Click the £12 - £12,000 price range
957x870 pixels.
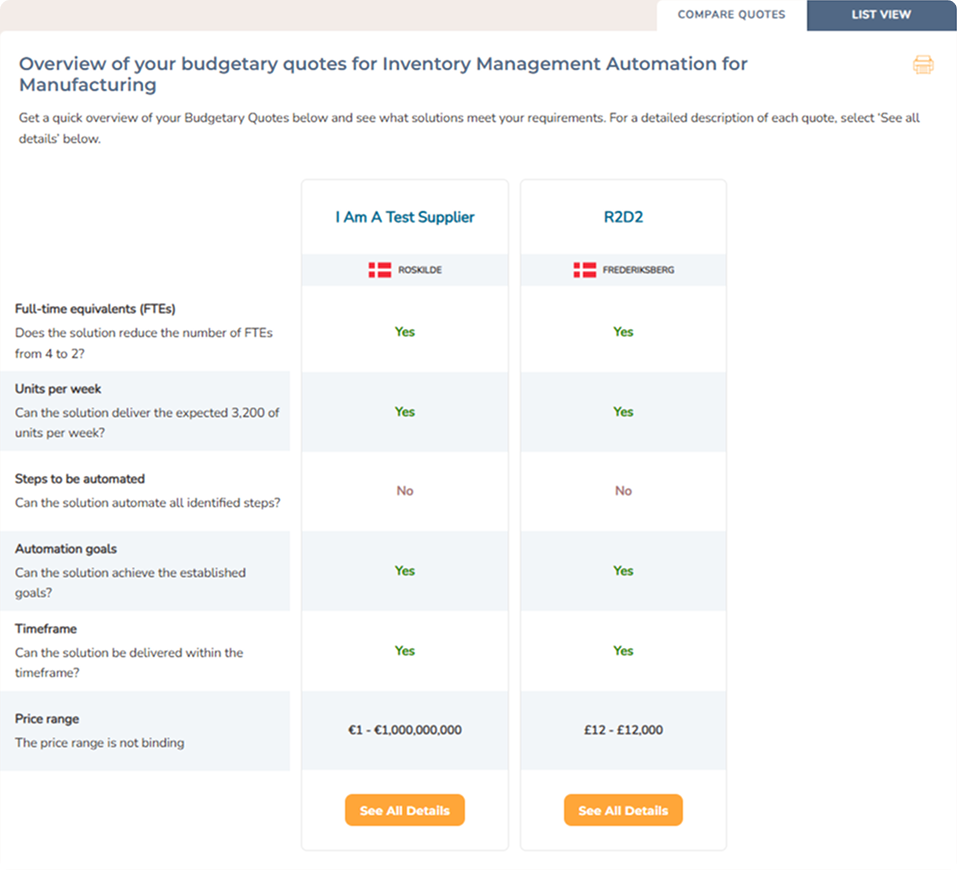623,730
